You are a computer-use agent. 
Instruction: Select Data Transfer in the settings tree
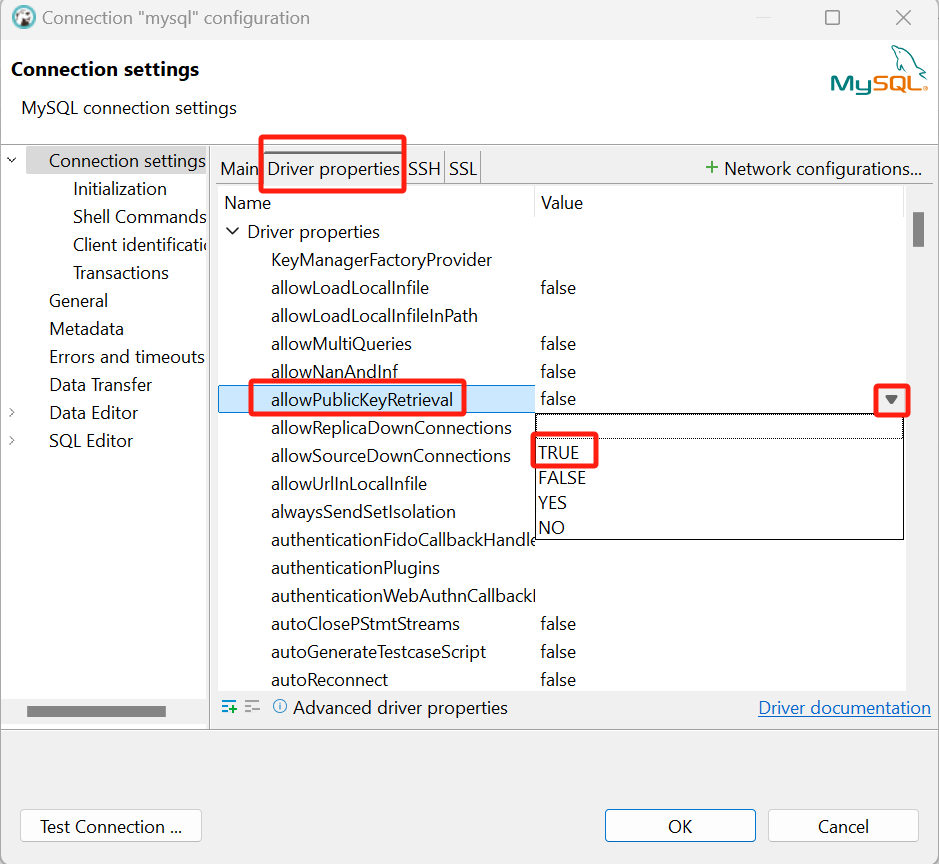coord(101,384)
